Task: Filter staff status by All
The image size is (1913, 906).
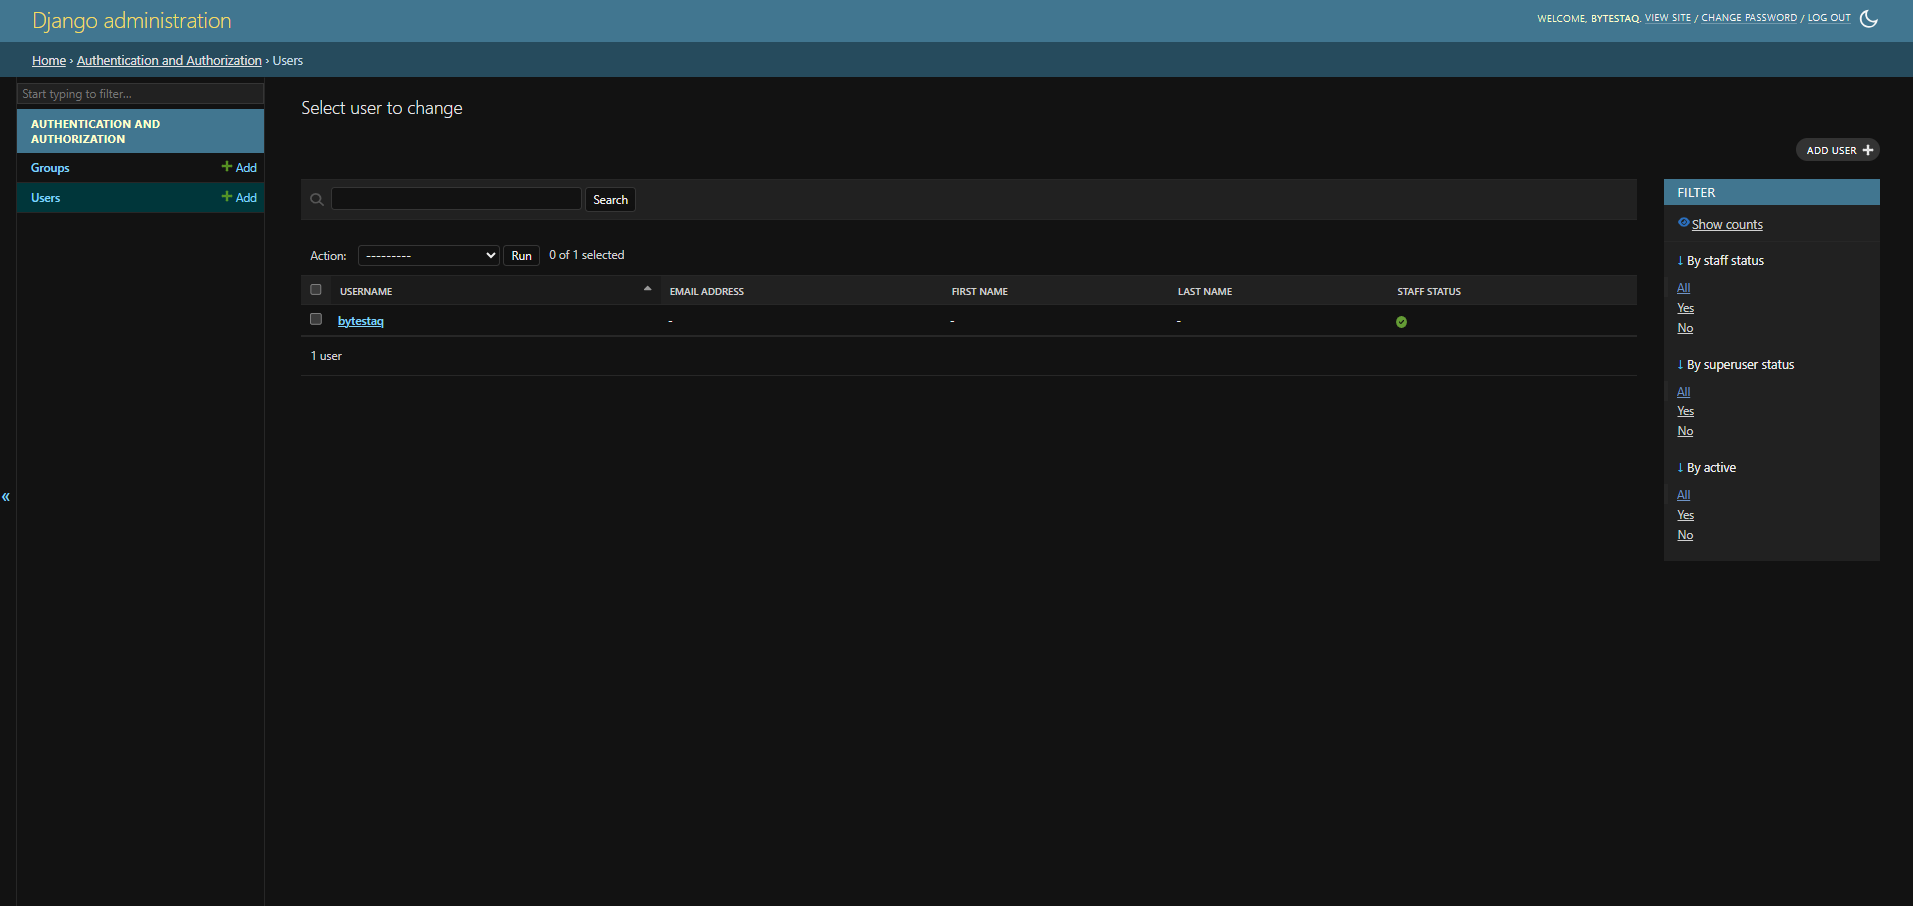Action: tap(1684, 288)
